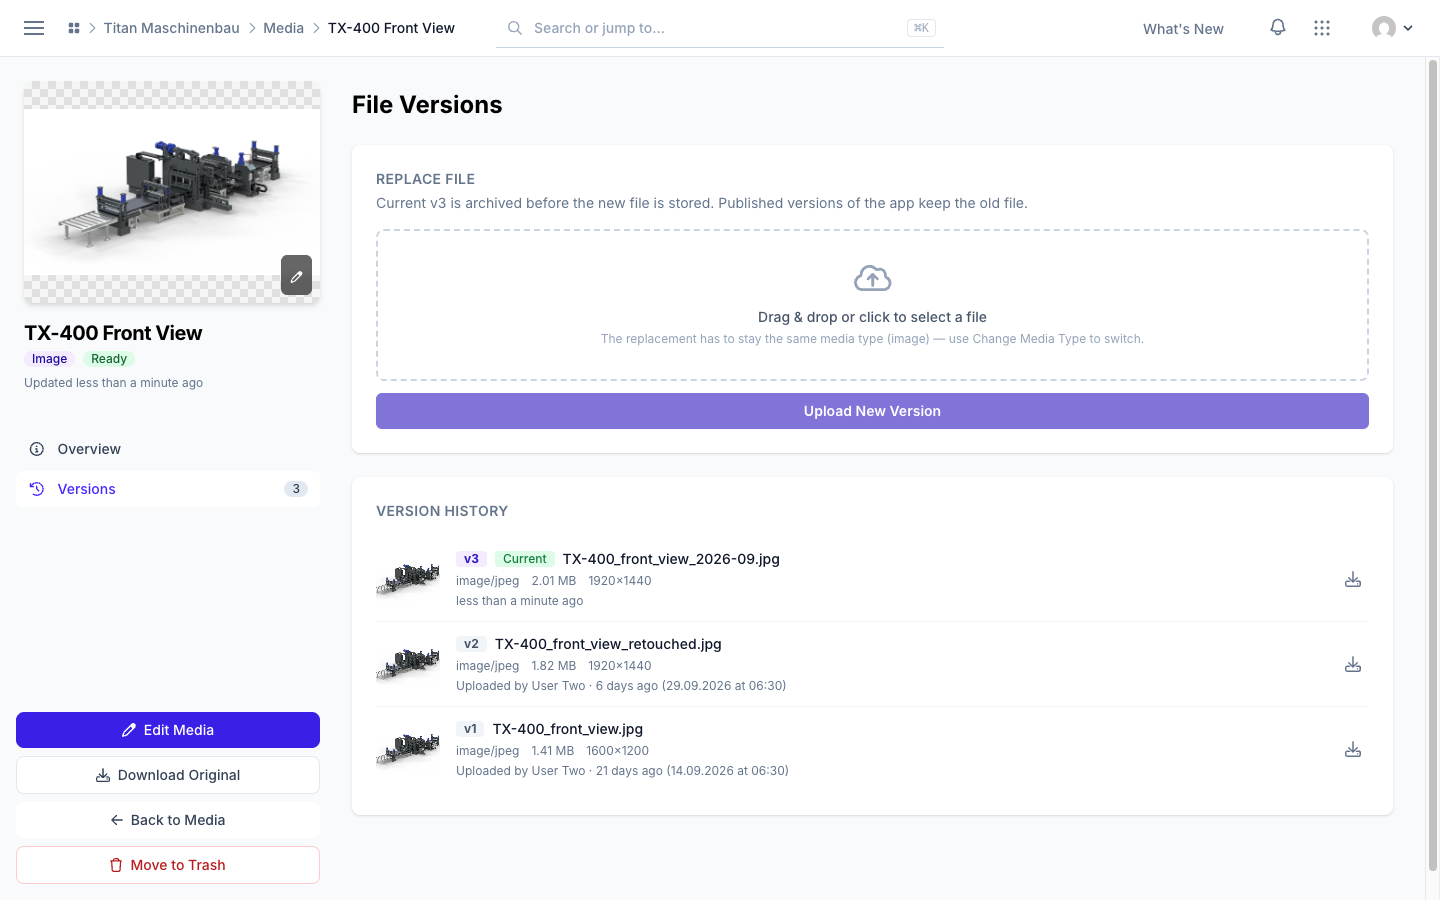Click Download Original button
Viewport: 1440px width, 900px height.
[168, 775]
